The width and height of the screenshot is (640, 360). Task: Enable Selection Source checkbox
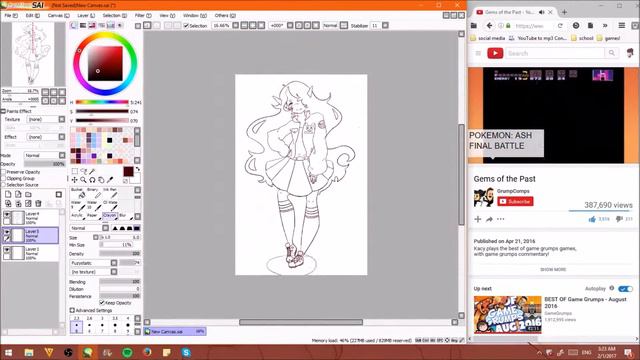tap(4, 185)
